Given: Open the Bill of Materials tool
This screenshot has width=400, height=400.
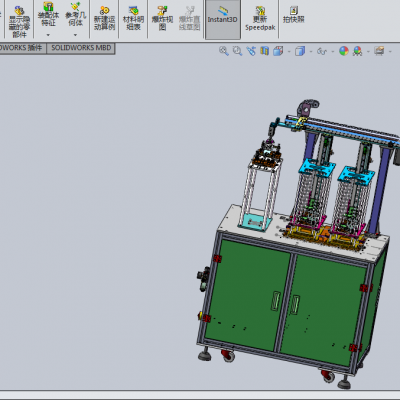Looking at the screenshot, I should click(133, 19).
